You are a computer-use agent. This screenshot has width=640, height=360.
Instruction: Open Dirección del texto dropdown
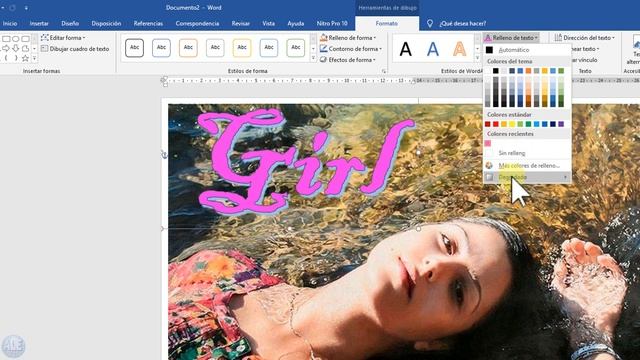(x=584, y=38)
